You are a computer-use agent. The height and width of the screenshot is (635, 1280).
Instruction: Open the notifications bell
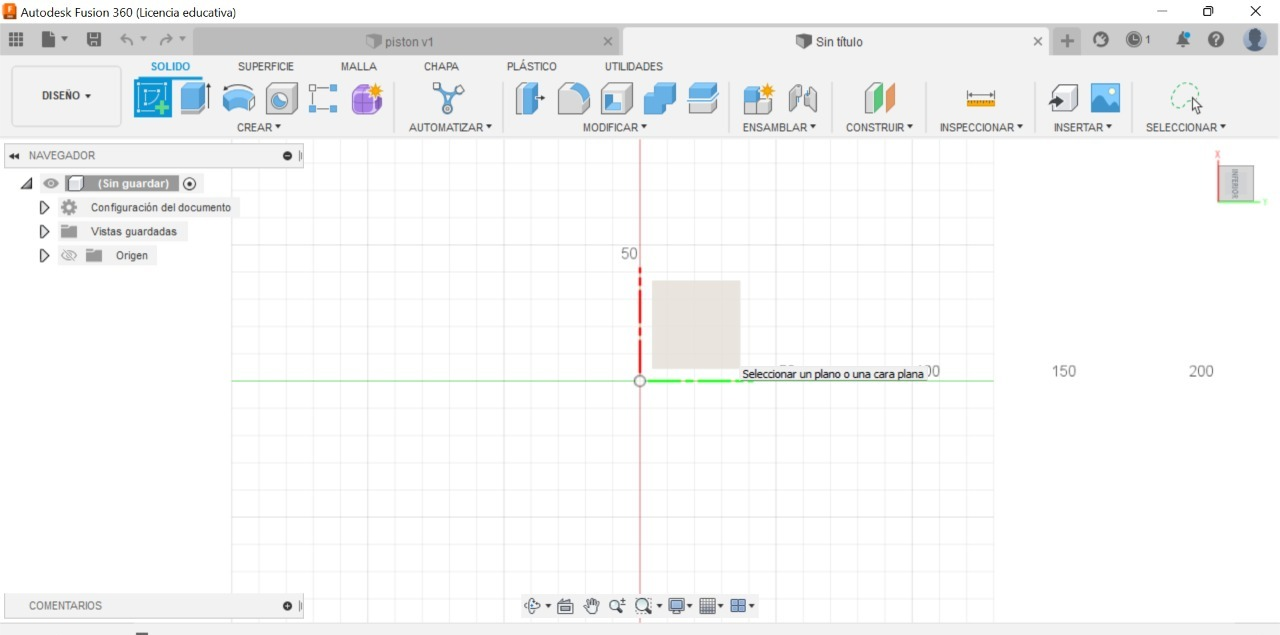click(1183, 40)
